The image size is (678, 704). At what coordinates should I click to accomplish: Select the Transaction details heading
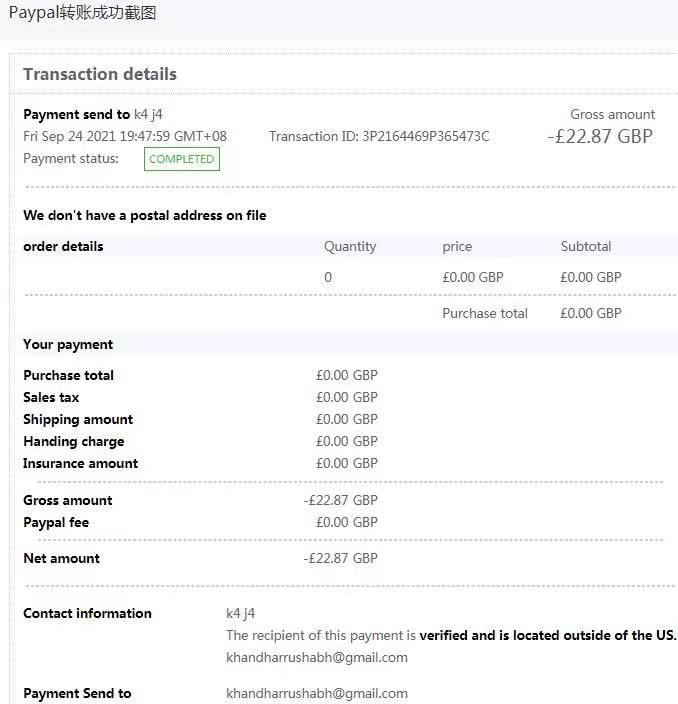100,74
